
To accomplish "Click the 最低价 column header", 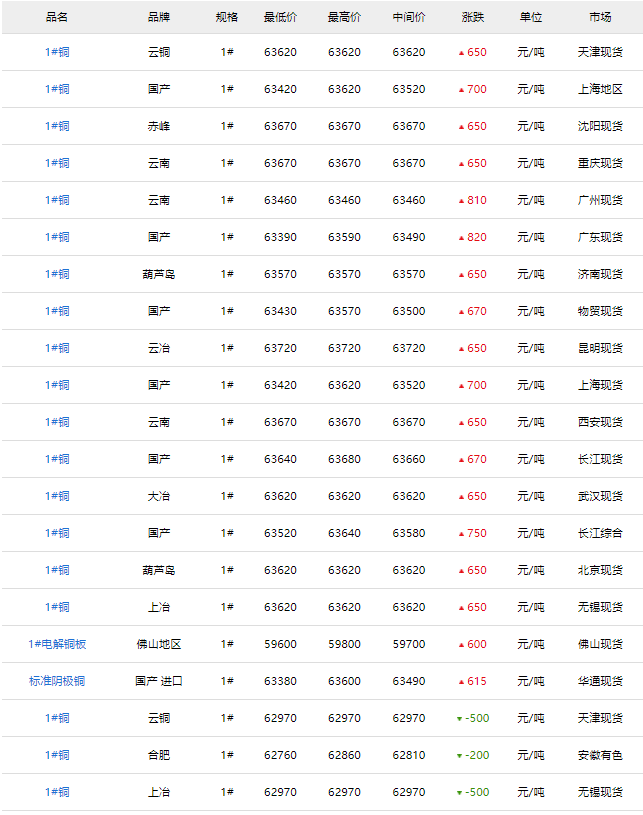I will coord(280,17).
